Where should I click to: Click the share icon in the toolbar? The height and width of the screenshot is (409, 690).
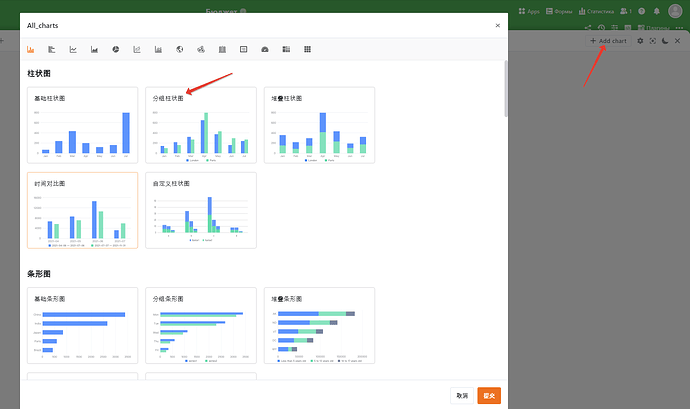pos(588,28)
